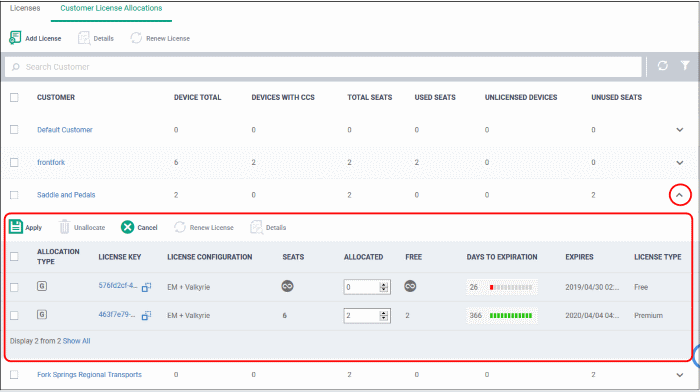Open license key 463f7e79 link
700x392 pixels.
(x=117, y=314)
